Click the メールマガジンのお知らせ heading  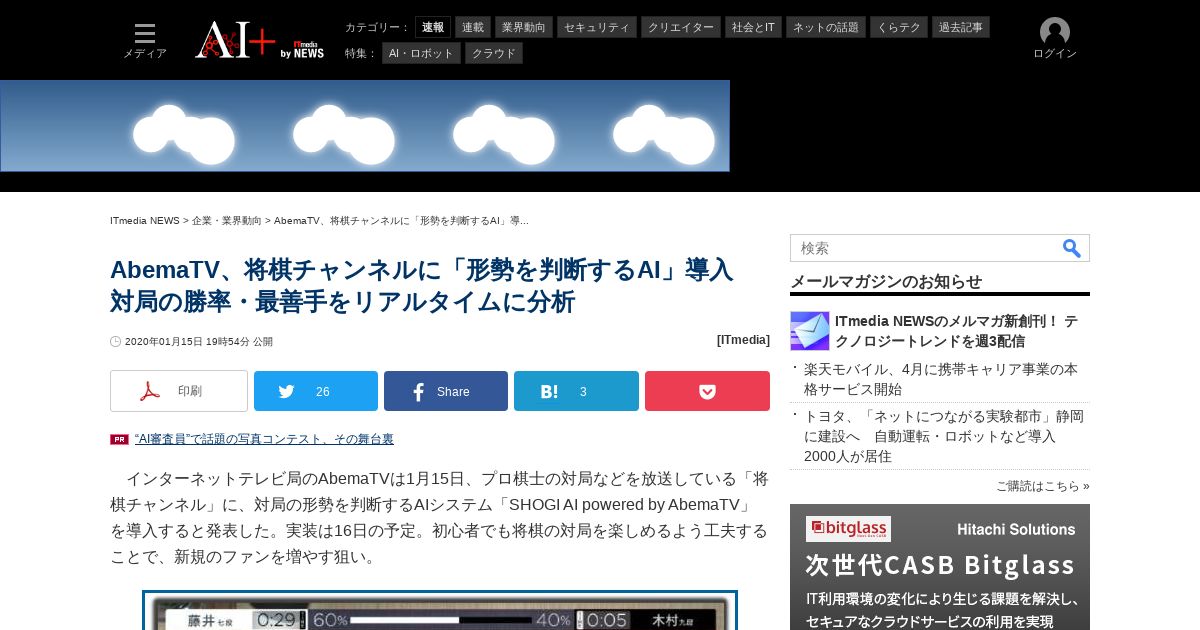(x=886, y=281)
